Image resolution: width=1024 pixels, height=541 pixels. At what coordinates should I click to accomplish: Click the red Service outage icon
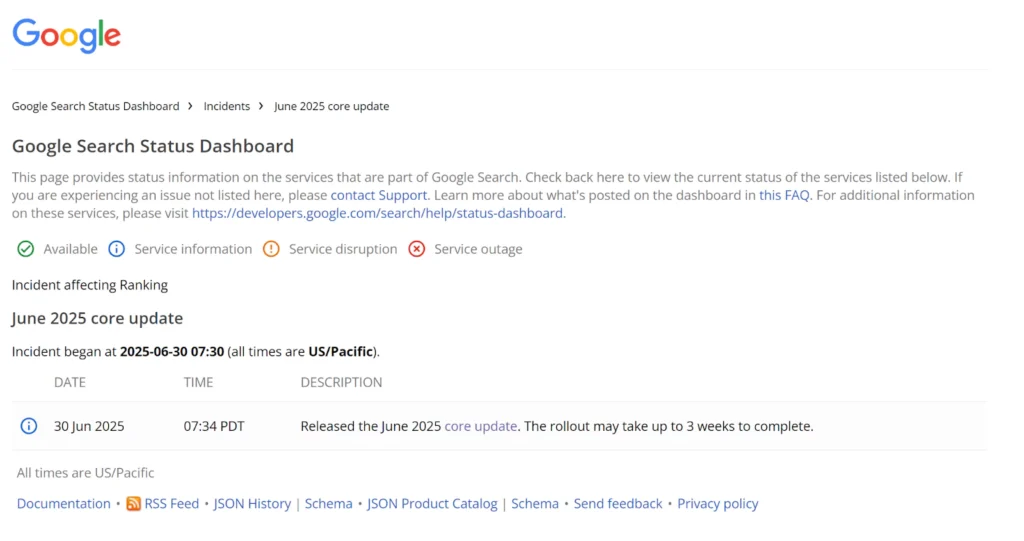pyautogui.click(x=417, y=249)
